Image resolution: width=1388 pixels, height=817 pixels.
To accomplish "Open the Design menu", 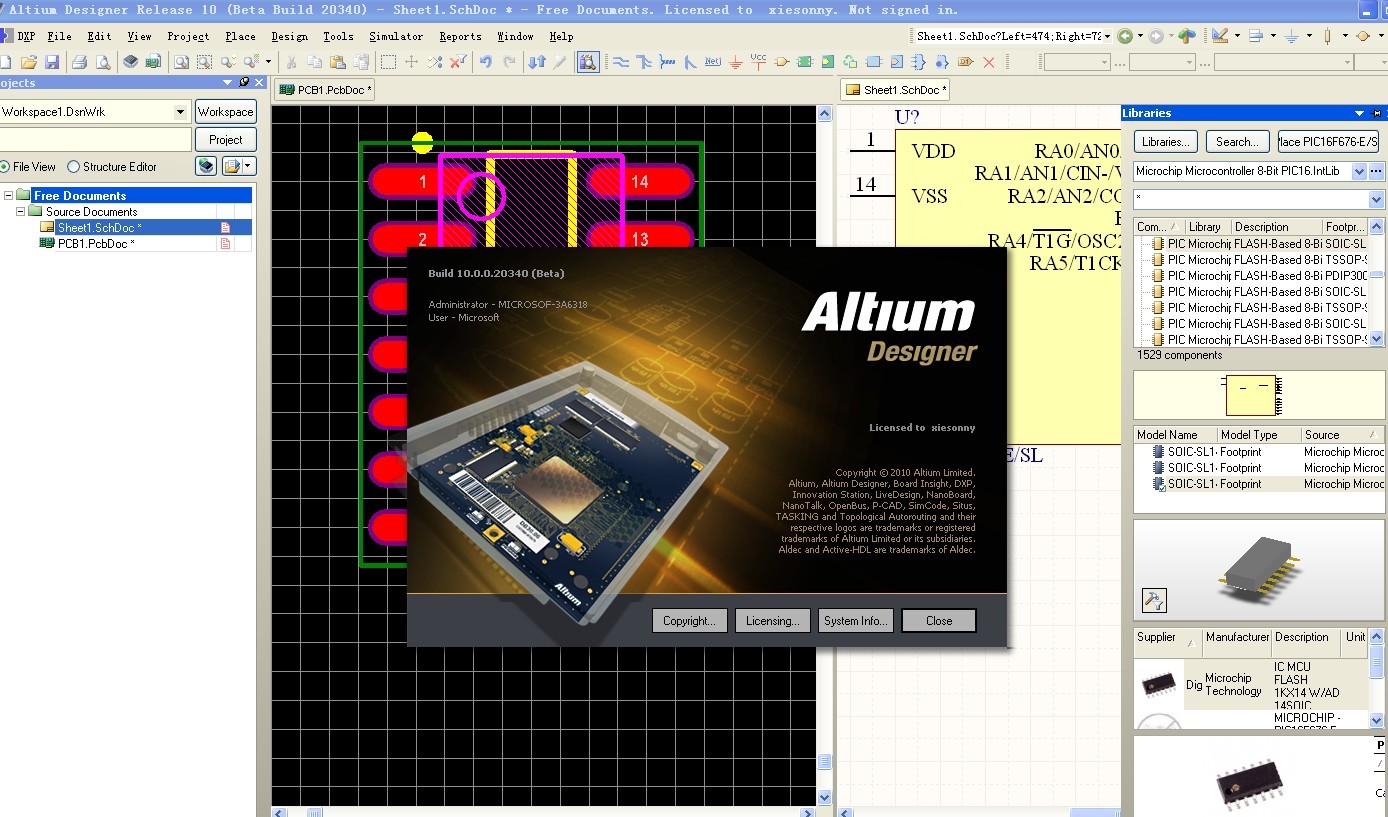I will coord(290,36).
